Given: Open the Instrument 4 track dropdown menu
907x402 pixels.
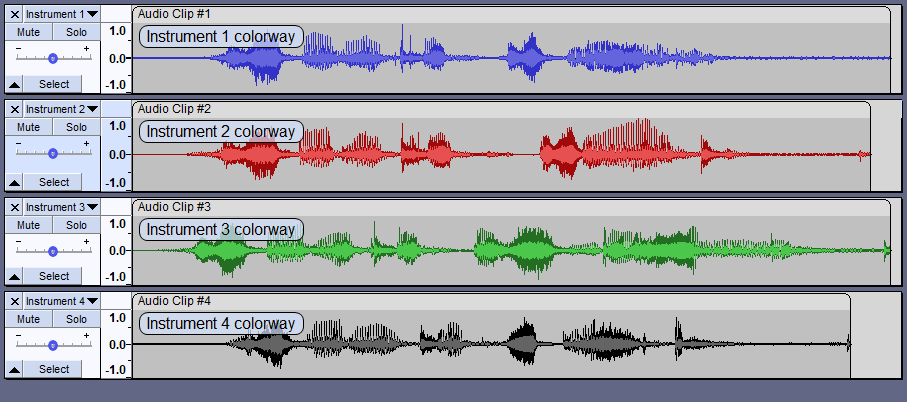Looking at the screenshot, I should click(62, 301).
